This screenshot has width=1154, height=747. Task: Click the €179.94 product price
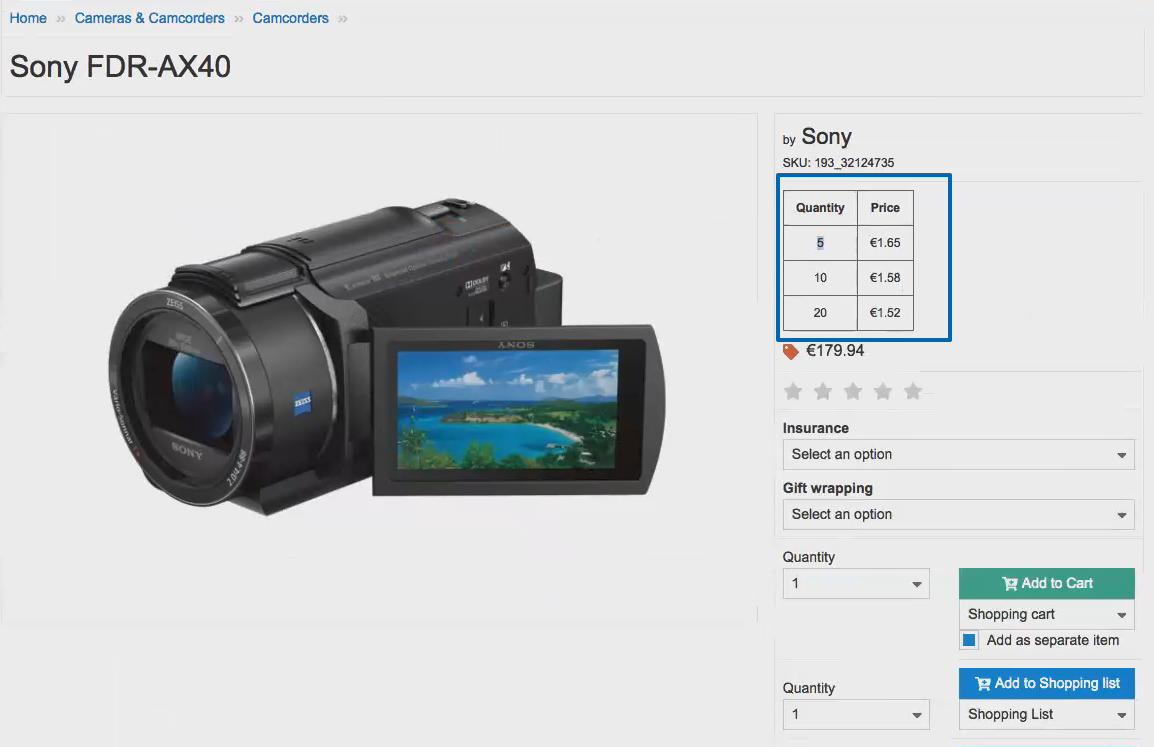coord(835,350)
